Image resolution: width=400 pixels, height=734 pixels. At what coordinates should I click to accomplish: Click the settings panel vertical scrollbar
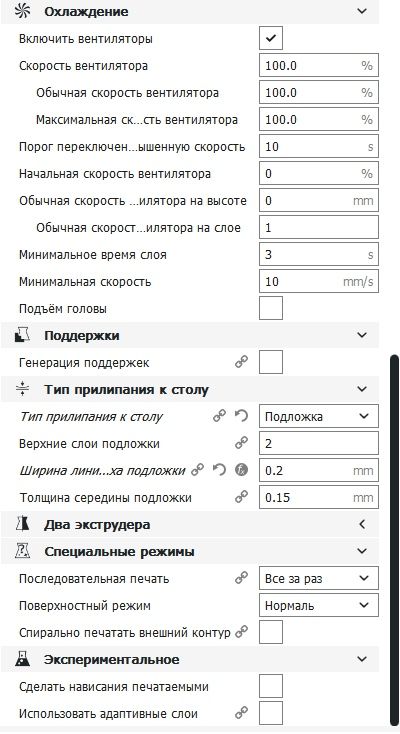[394, 541]
